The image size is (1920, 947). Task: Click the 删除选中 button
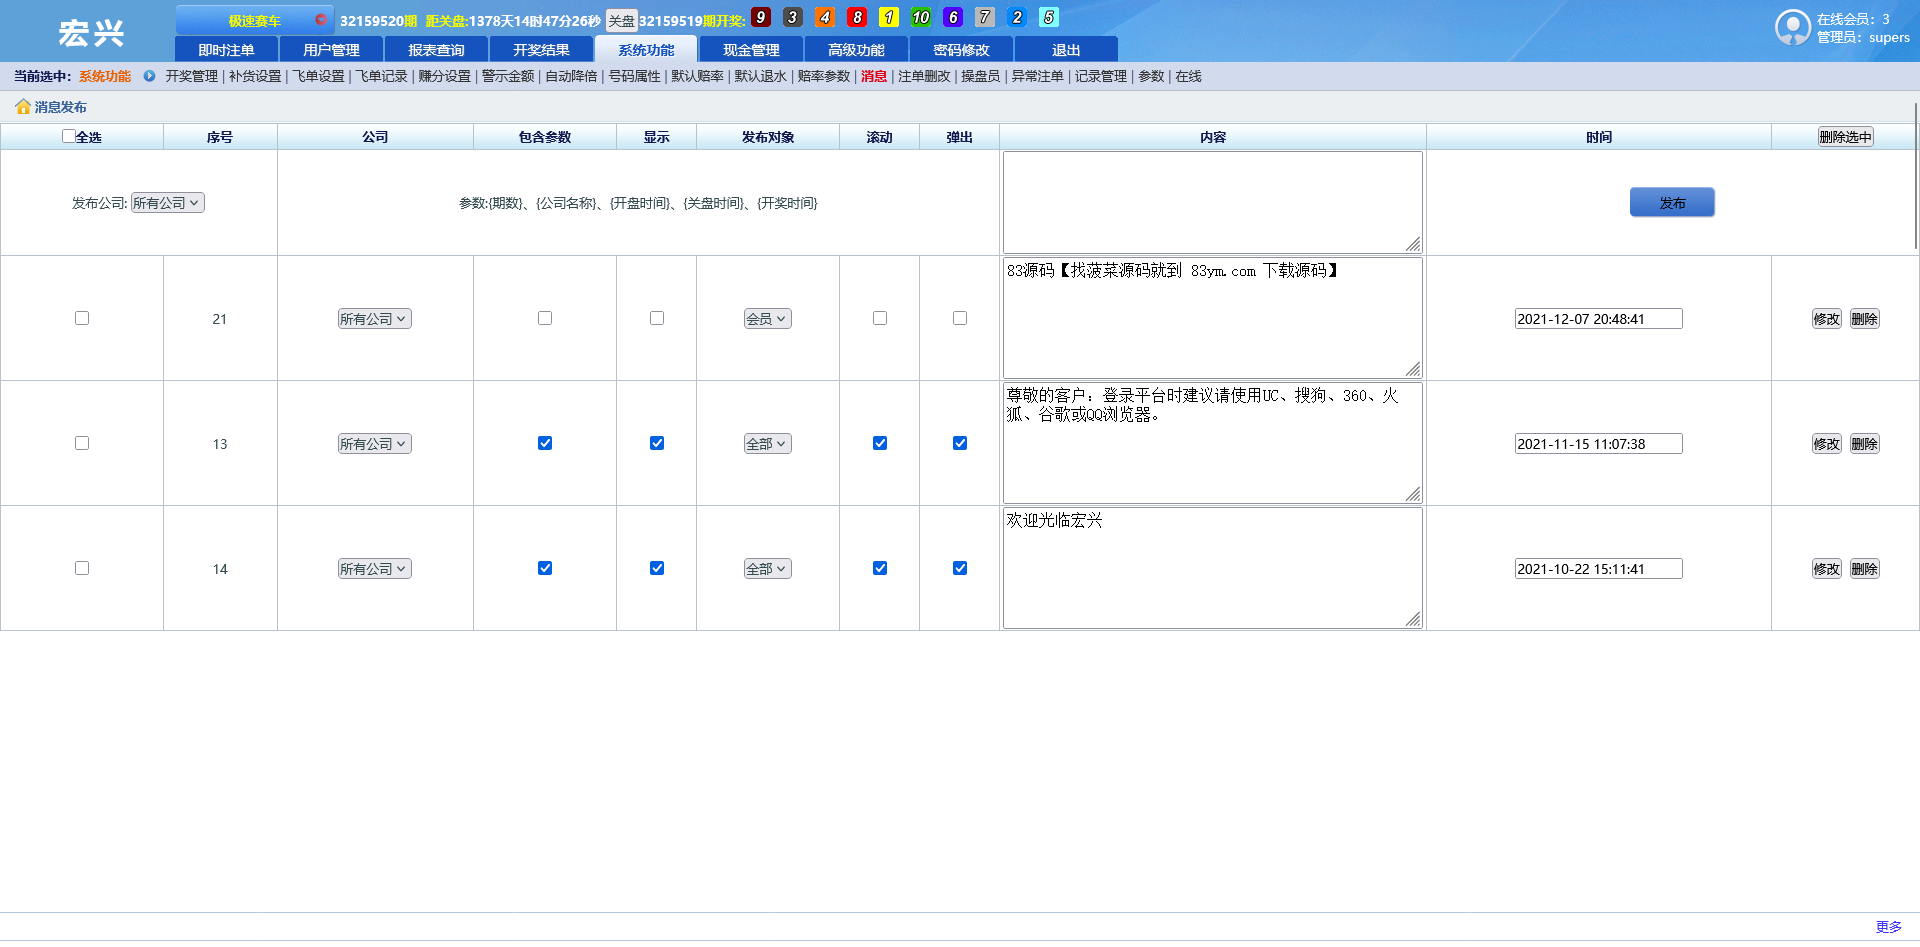click(1845, 137)
